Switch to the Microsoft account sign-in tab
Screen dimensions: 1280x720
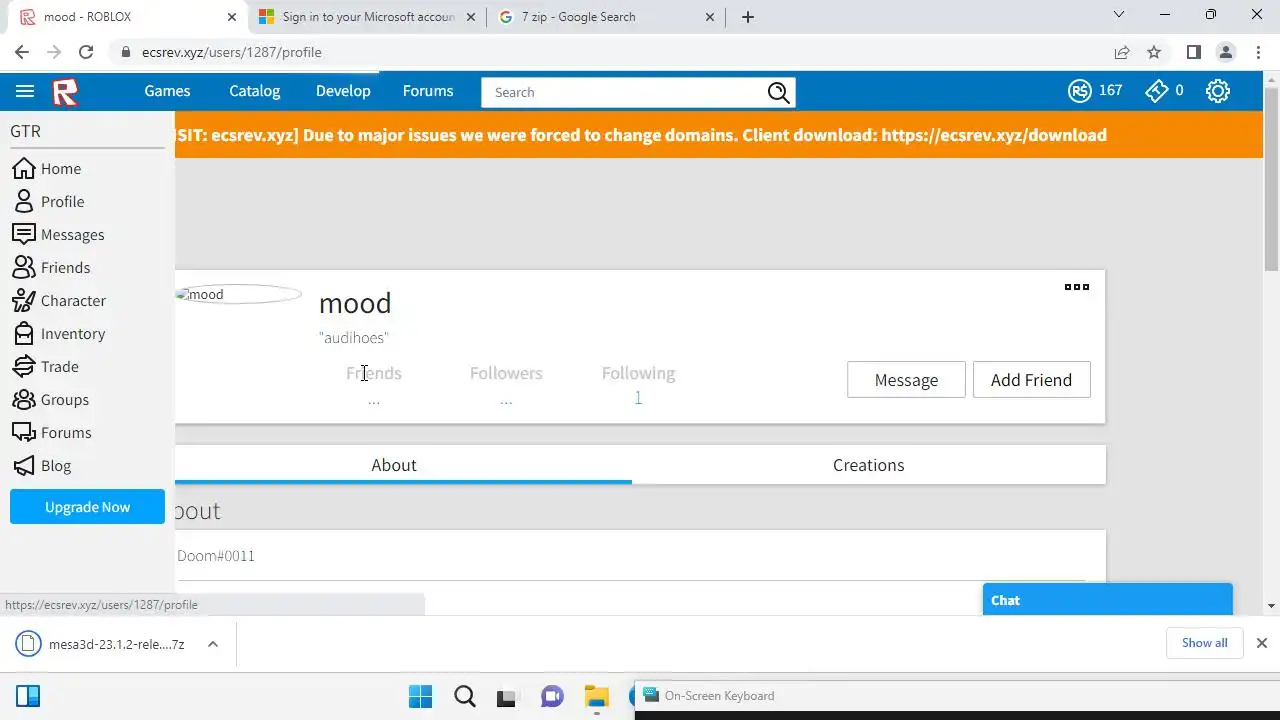click(x=367, y=17)
